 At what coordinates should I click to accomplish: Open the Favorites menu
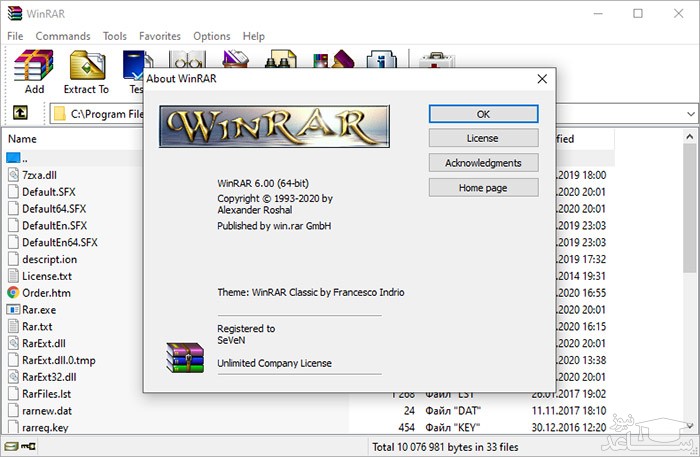pyautogui.click(x=160, y=36)
